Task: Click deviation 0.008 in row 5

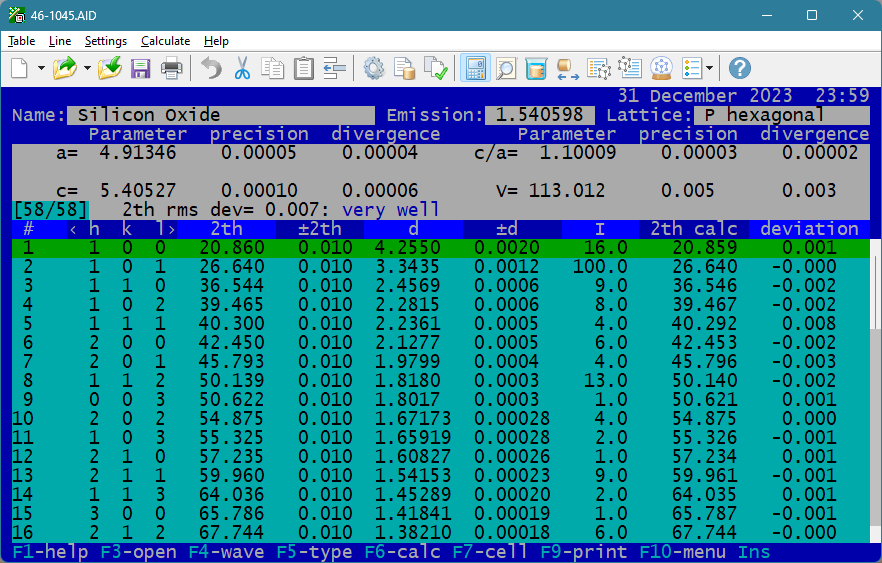Action: point(809,323)
